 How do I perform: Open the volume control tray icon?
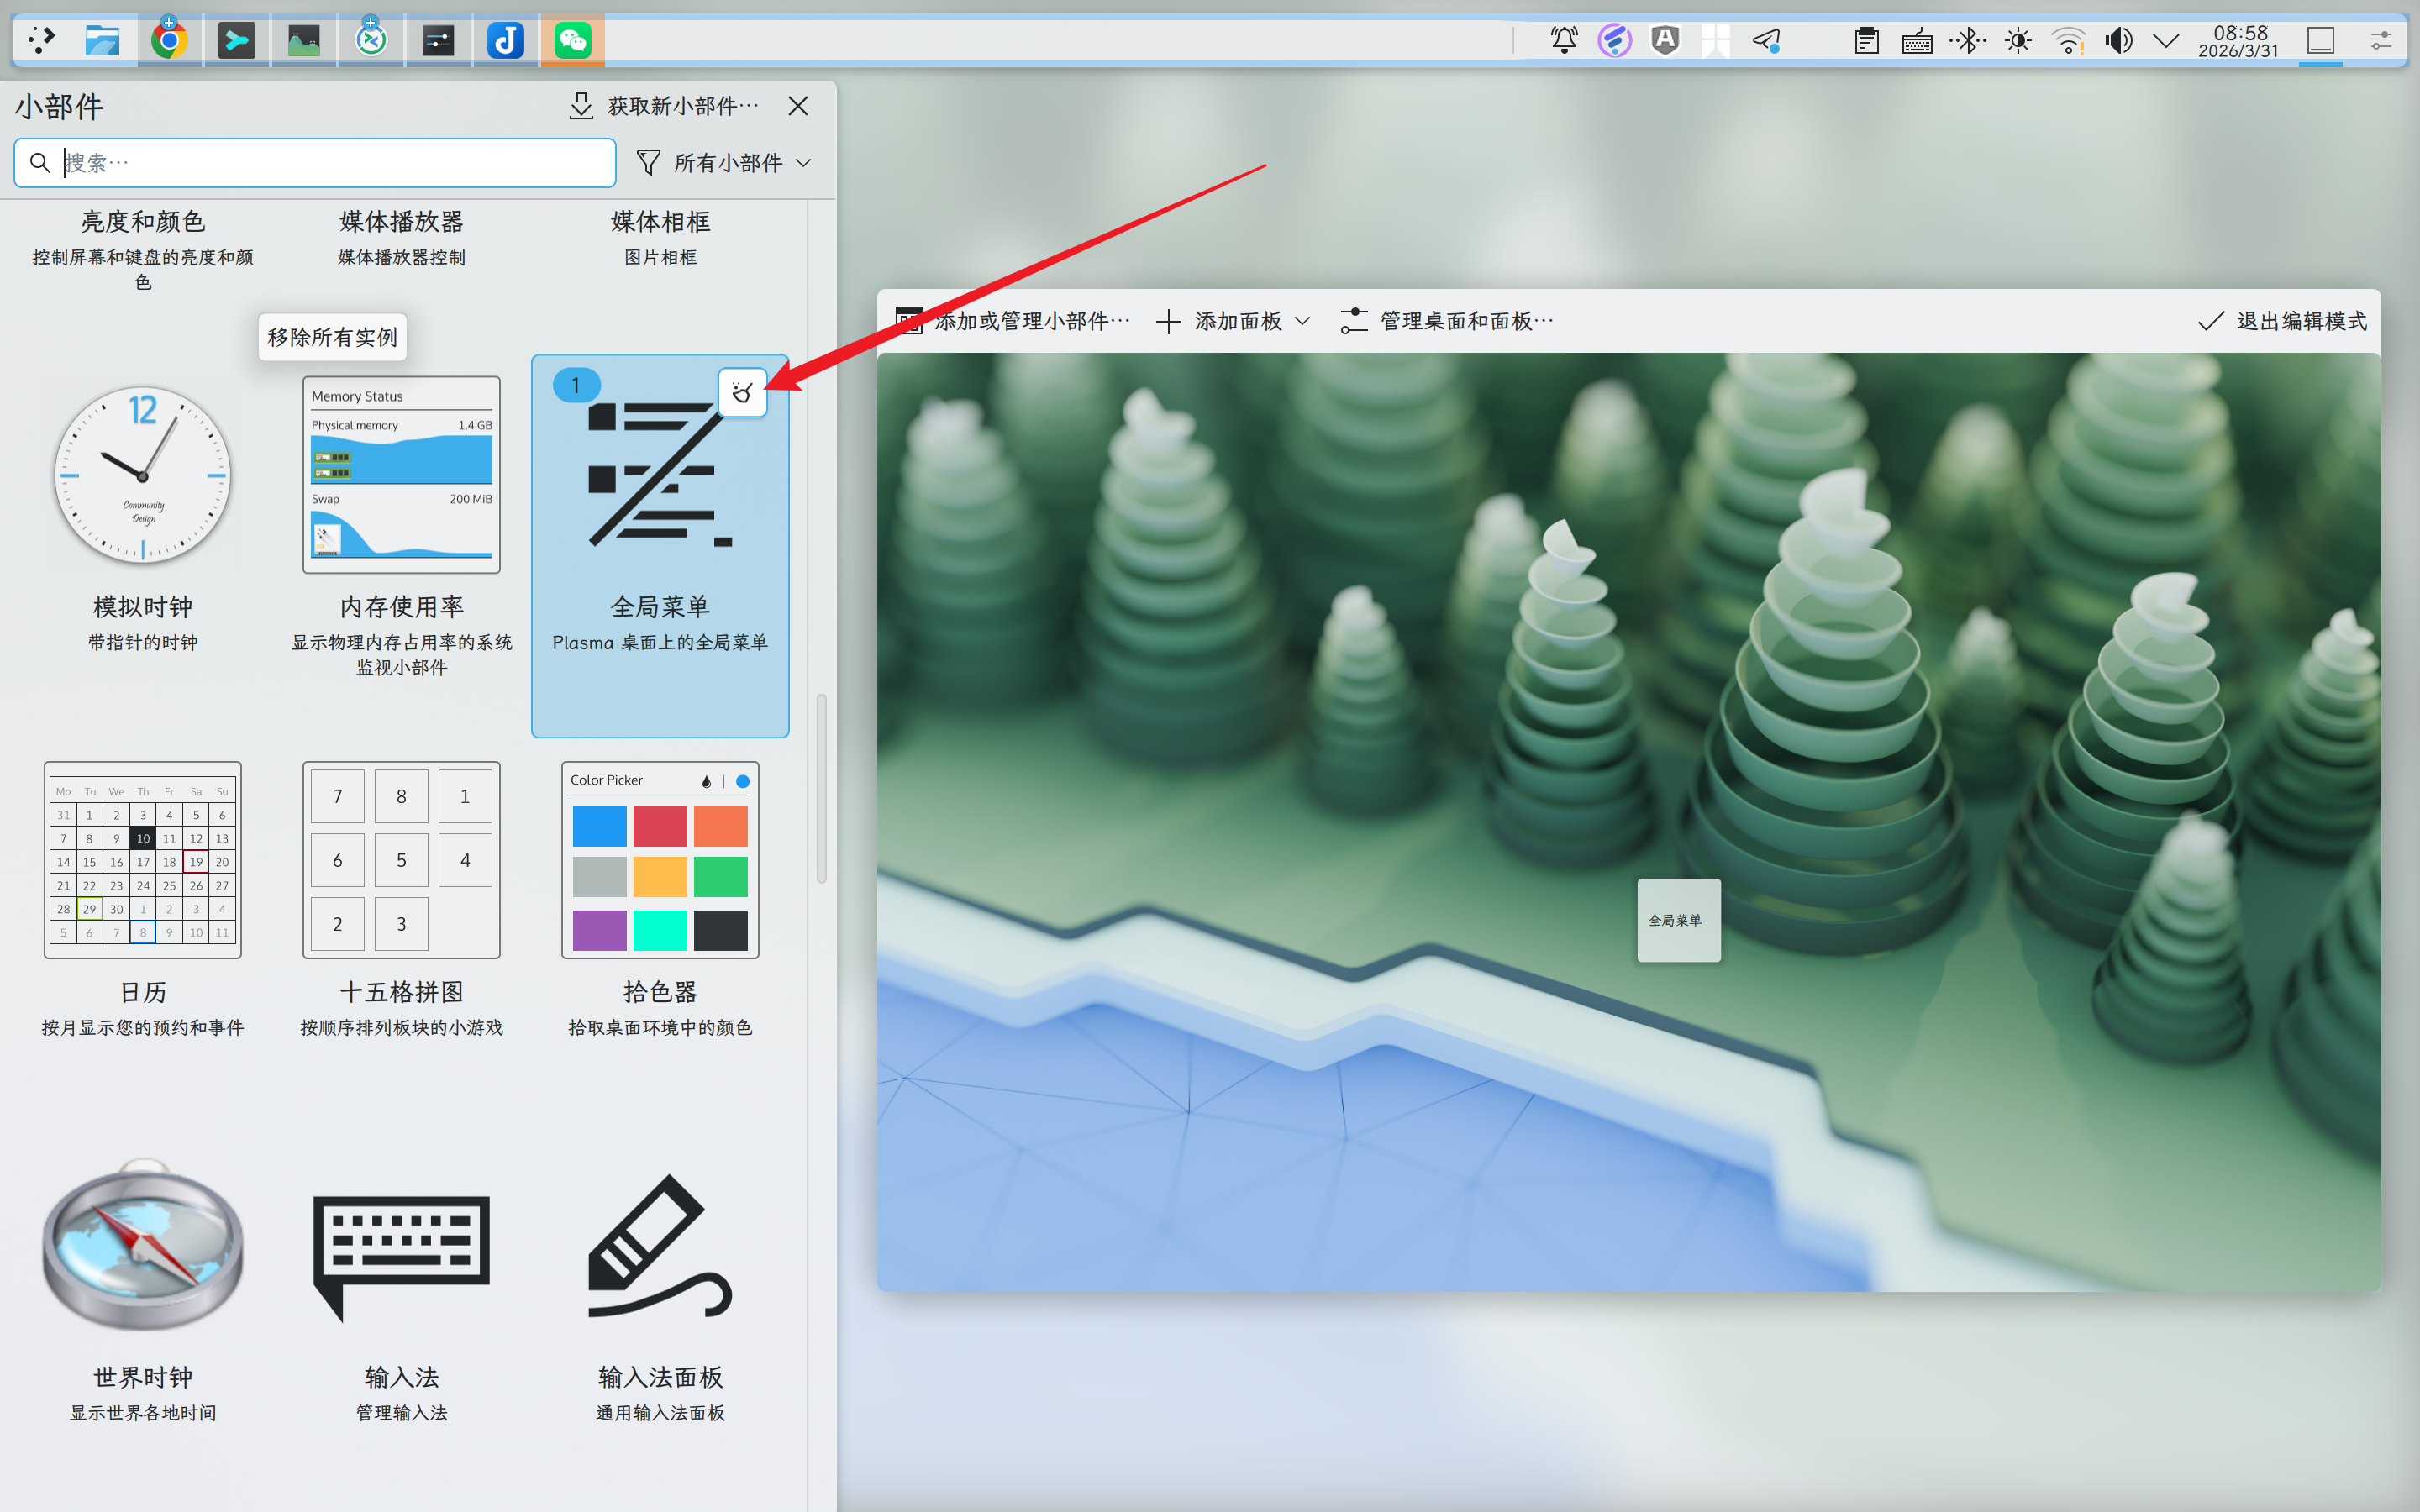tap(2118, 40)
